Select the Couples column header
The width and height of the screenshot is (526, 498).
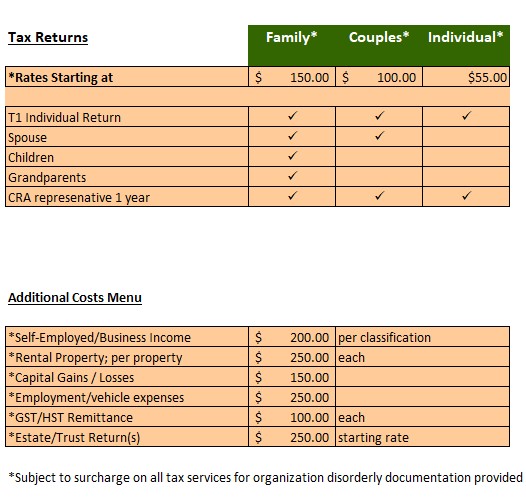coord(379,37)
